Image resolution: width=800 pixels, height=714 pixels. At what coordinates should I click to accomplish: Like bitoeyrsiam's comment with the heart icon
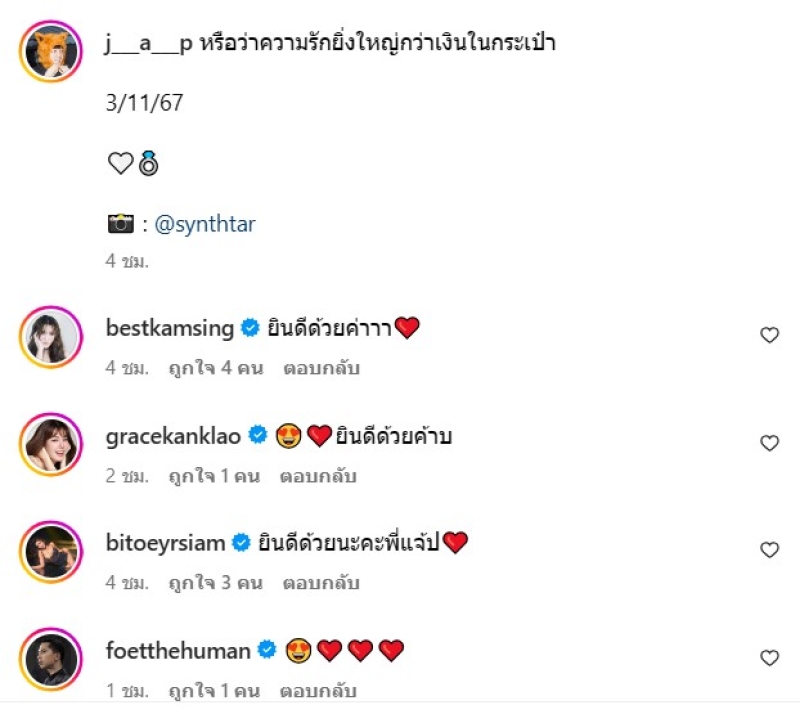[769, 550]
